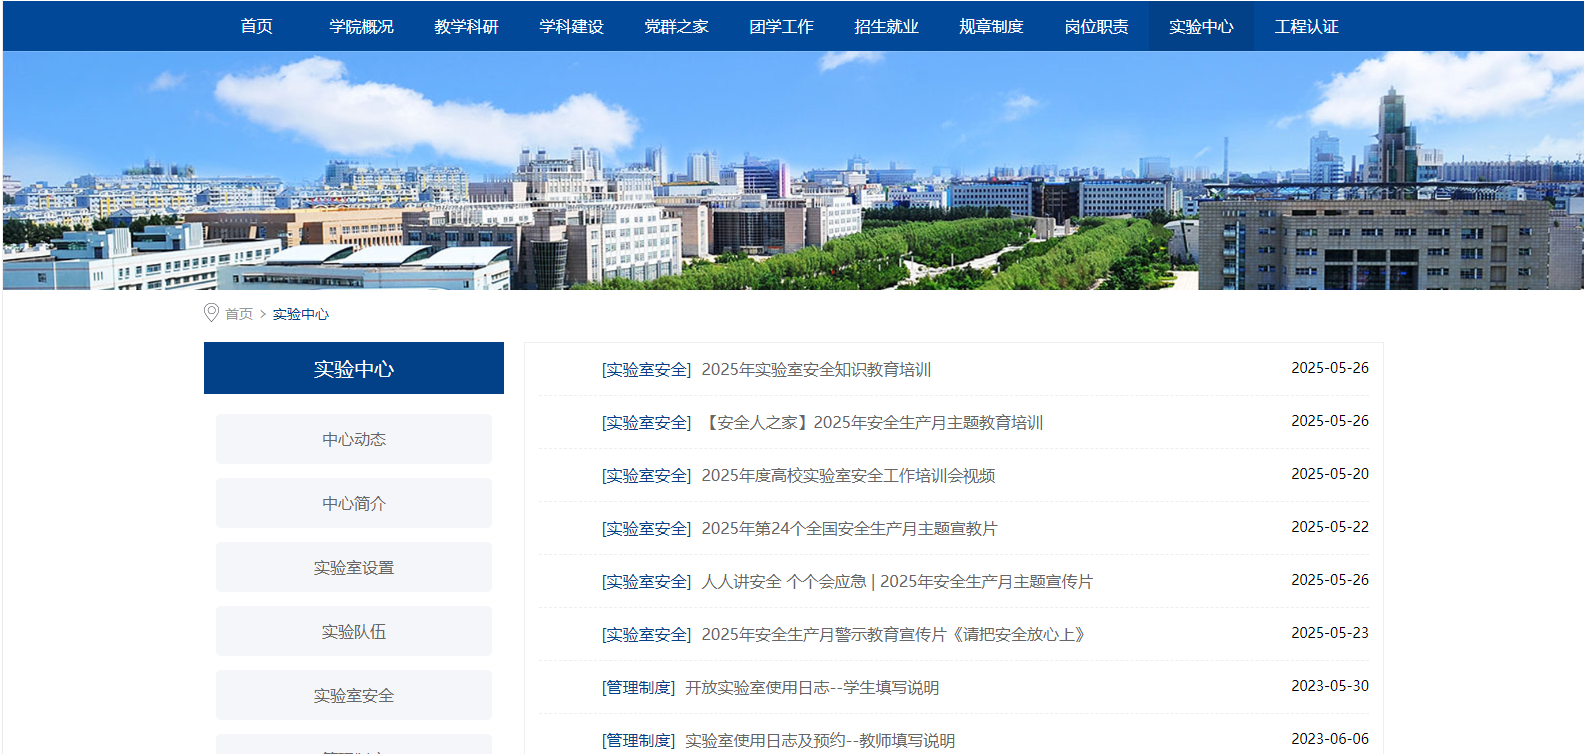
Task: Open 中心动态 in the sidebar
Action: 354,439
